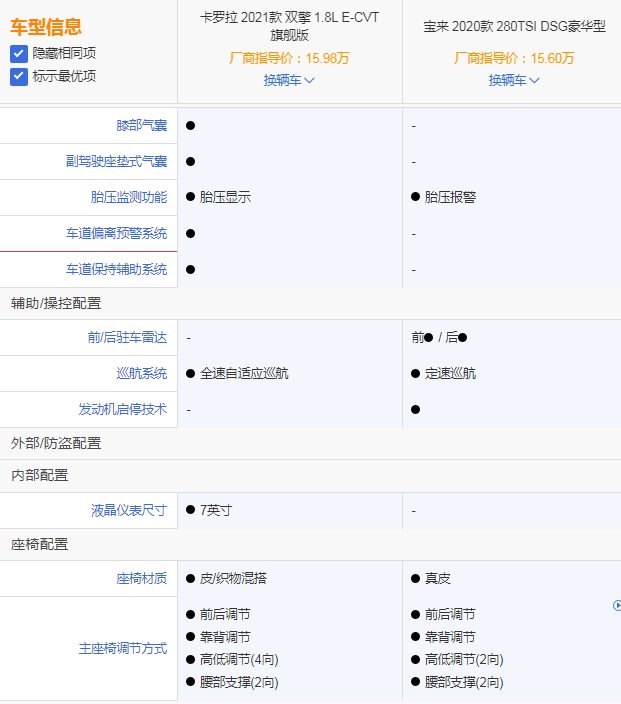Open 前/后驻车雷达 explanation link
The width and height of the screenshot is (621, 704).
pyautogui.click(x=128, y=337)
